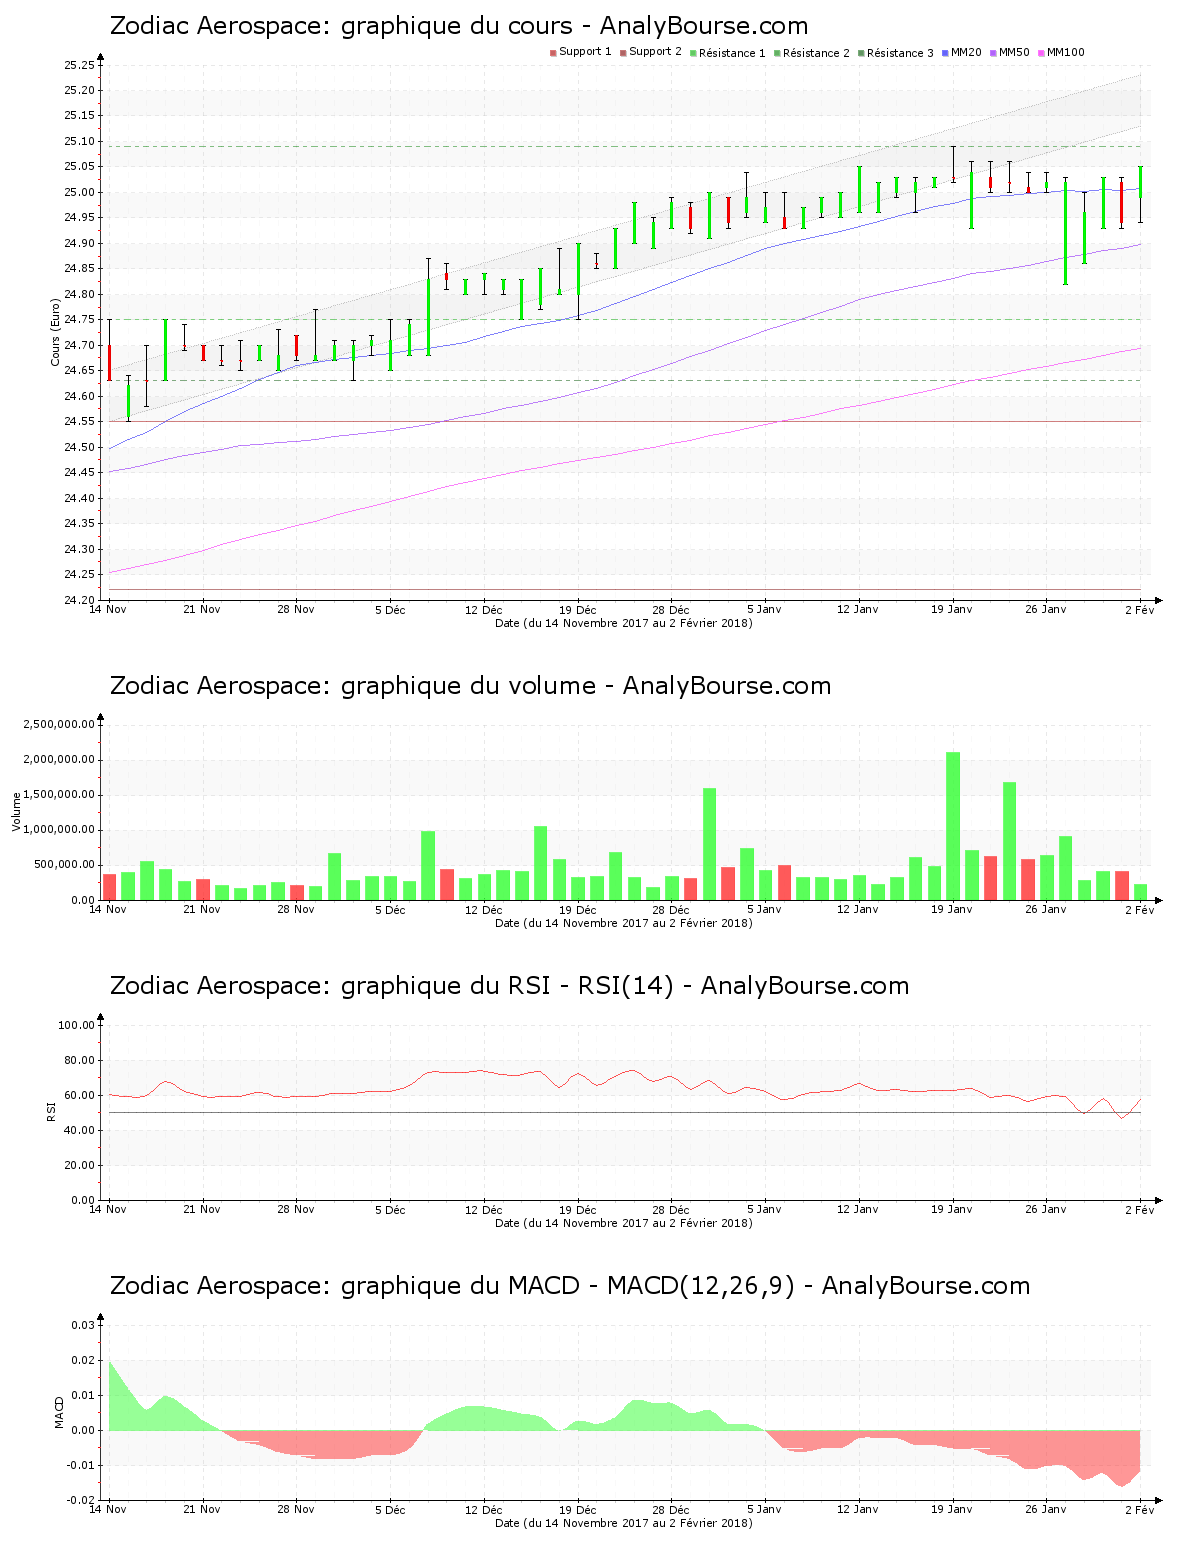Click the 'graphique du volume' chart title
This screenshot has height=1550, width=1200.
470,686
